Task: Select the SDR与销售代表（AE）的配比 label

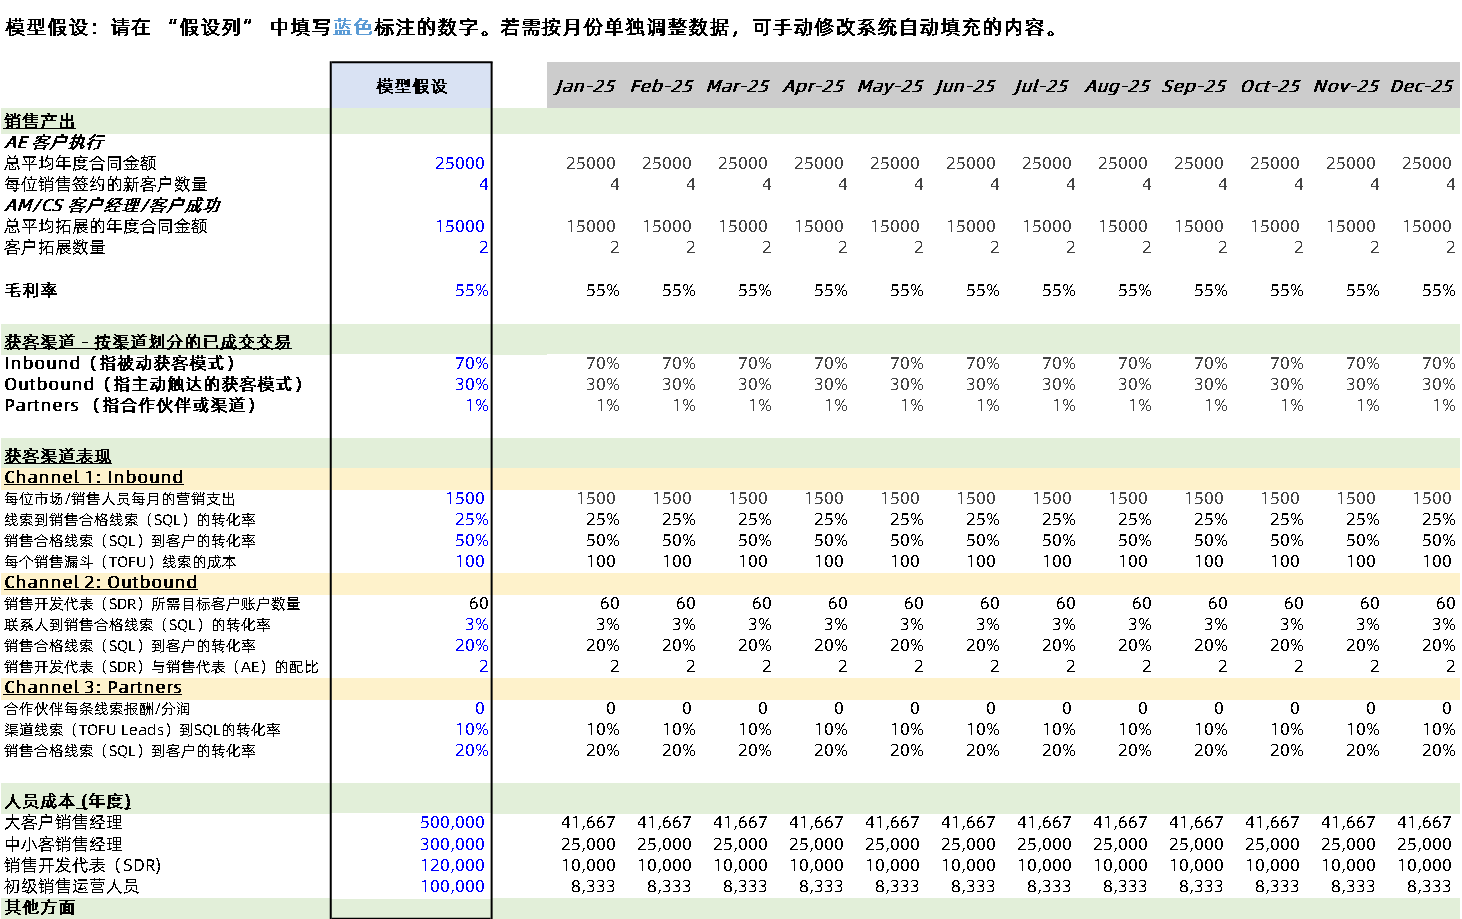Action: tap(161, 666)
